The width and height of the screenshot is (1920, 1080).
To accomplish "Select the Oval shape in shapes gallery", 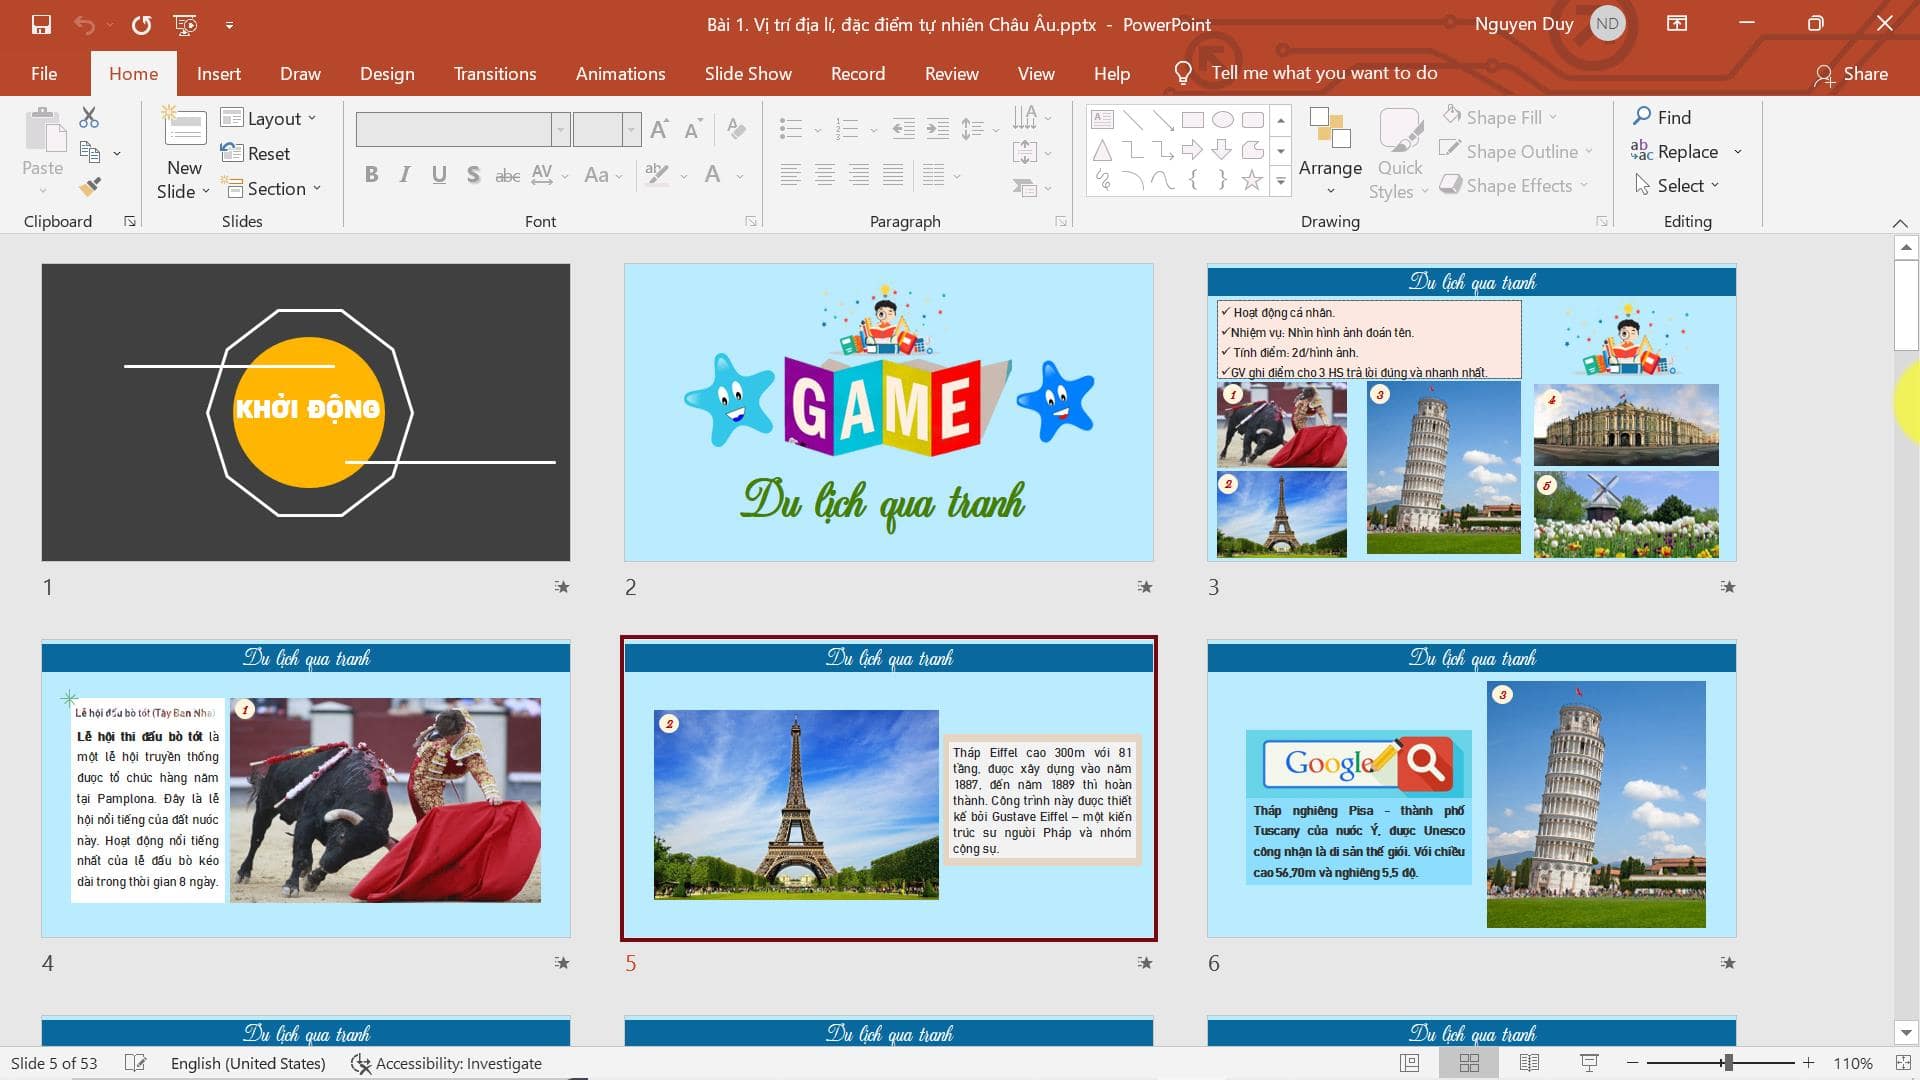I will click(1222, 120).
